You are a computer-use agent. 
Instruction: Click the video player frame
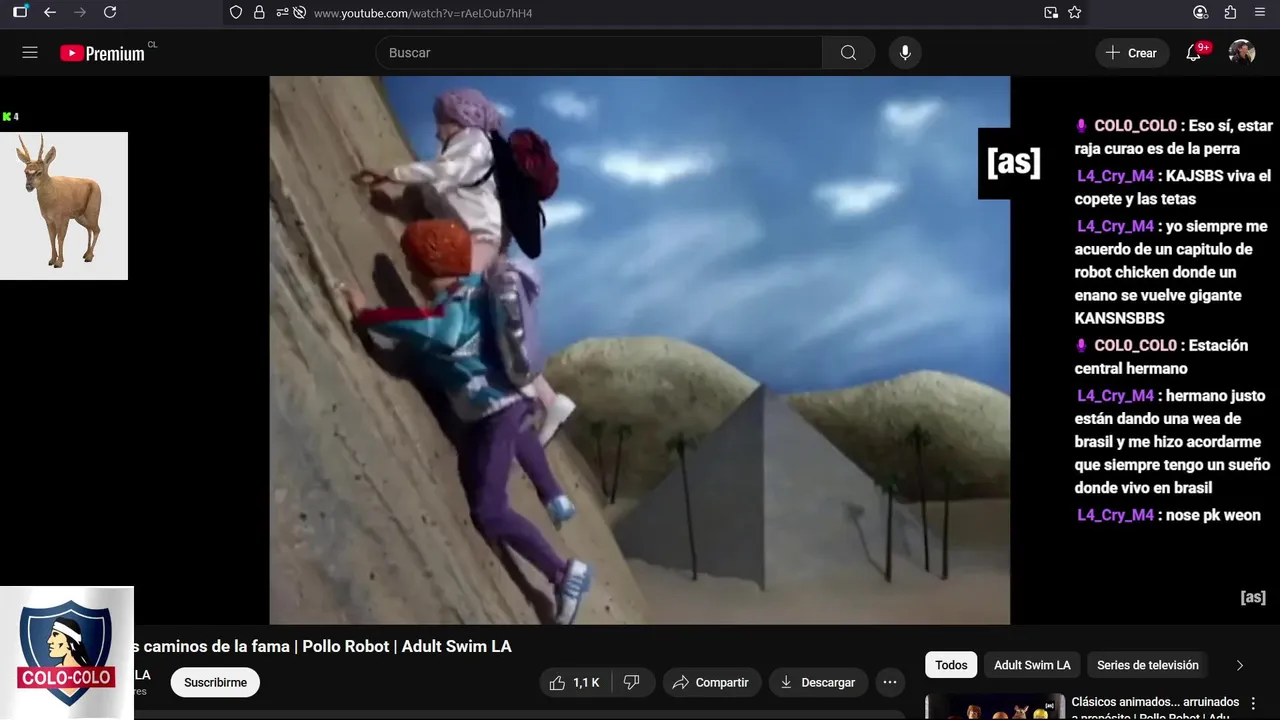[x=640, y=350]
